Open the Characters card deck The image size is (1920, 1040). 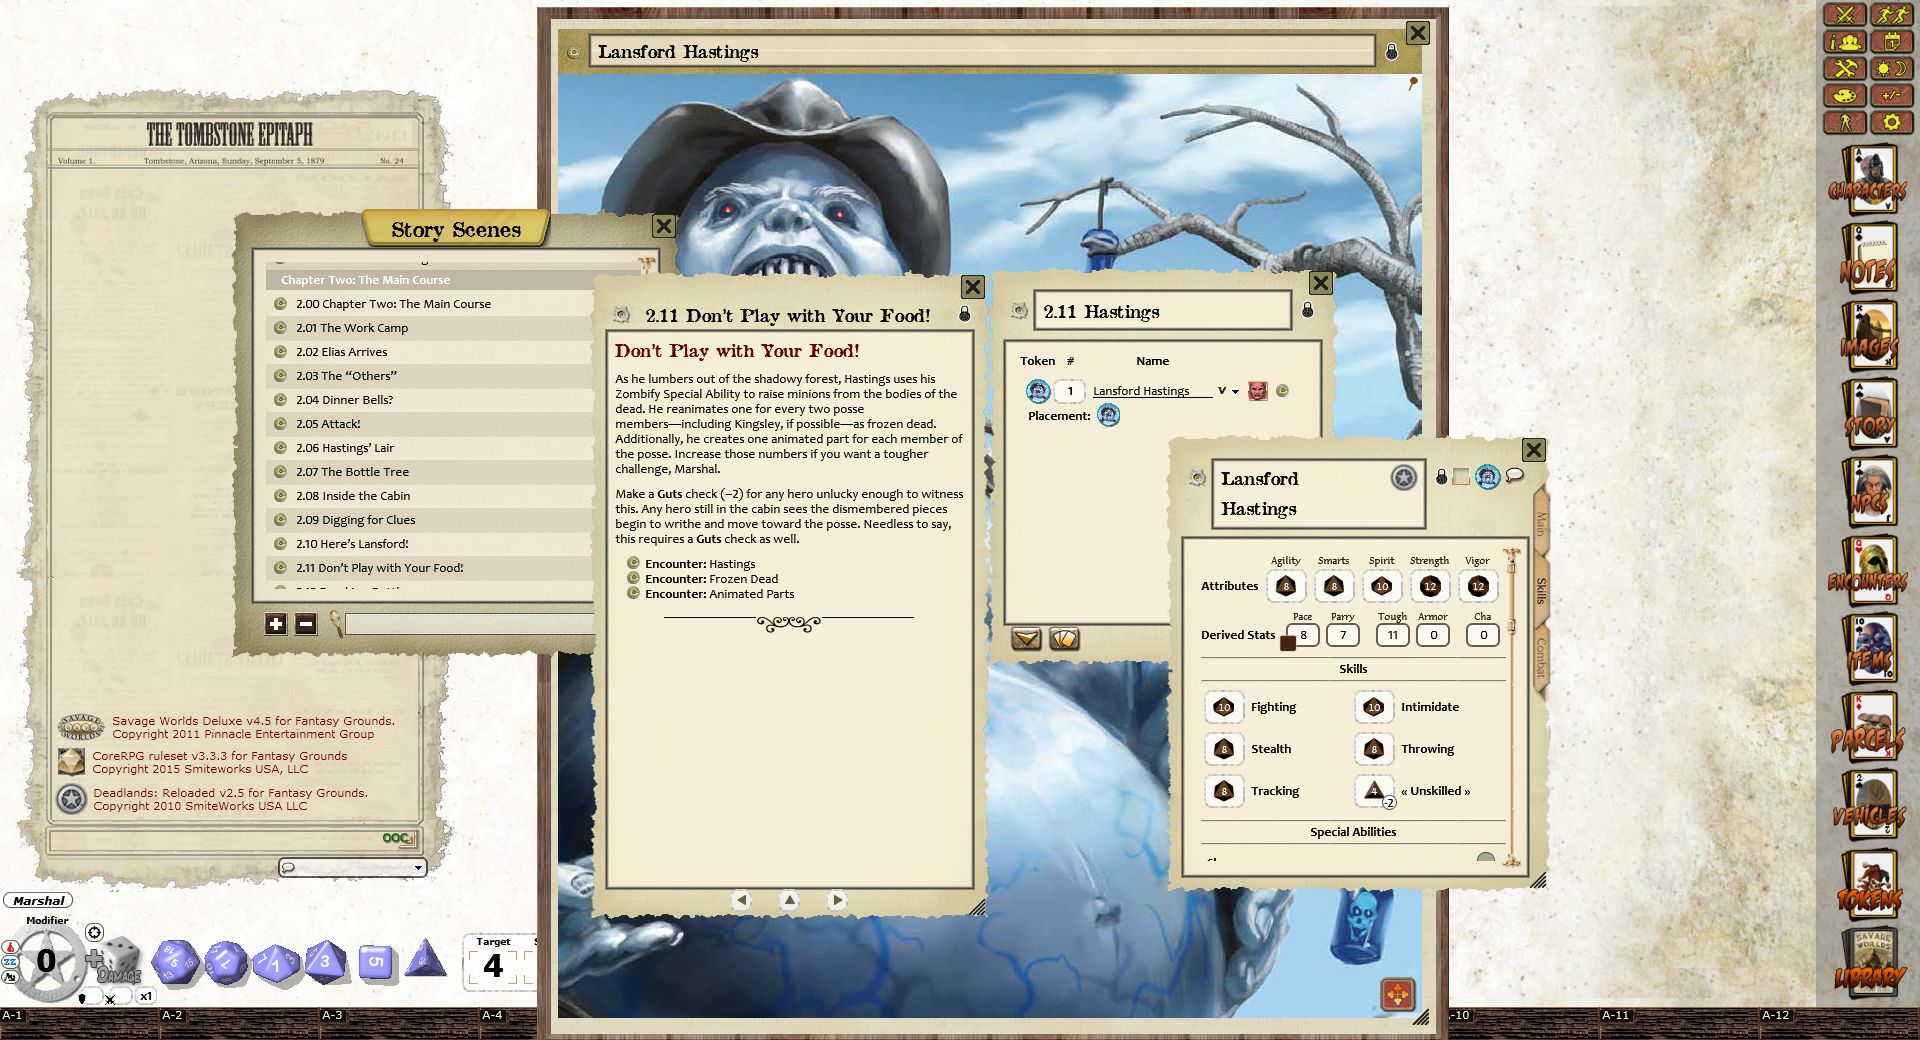(x=1867, y=182)
